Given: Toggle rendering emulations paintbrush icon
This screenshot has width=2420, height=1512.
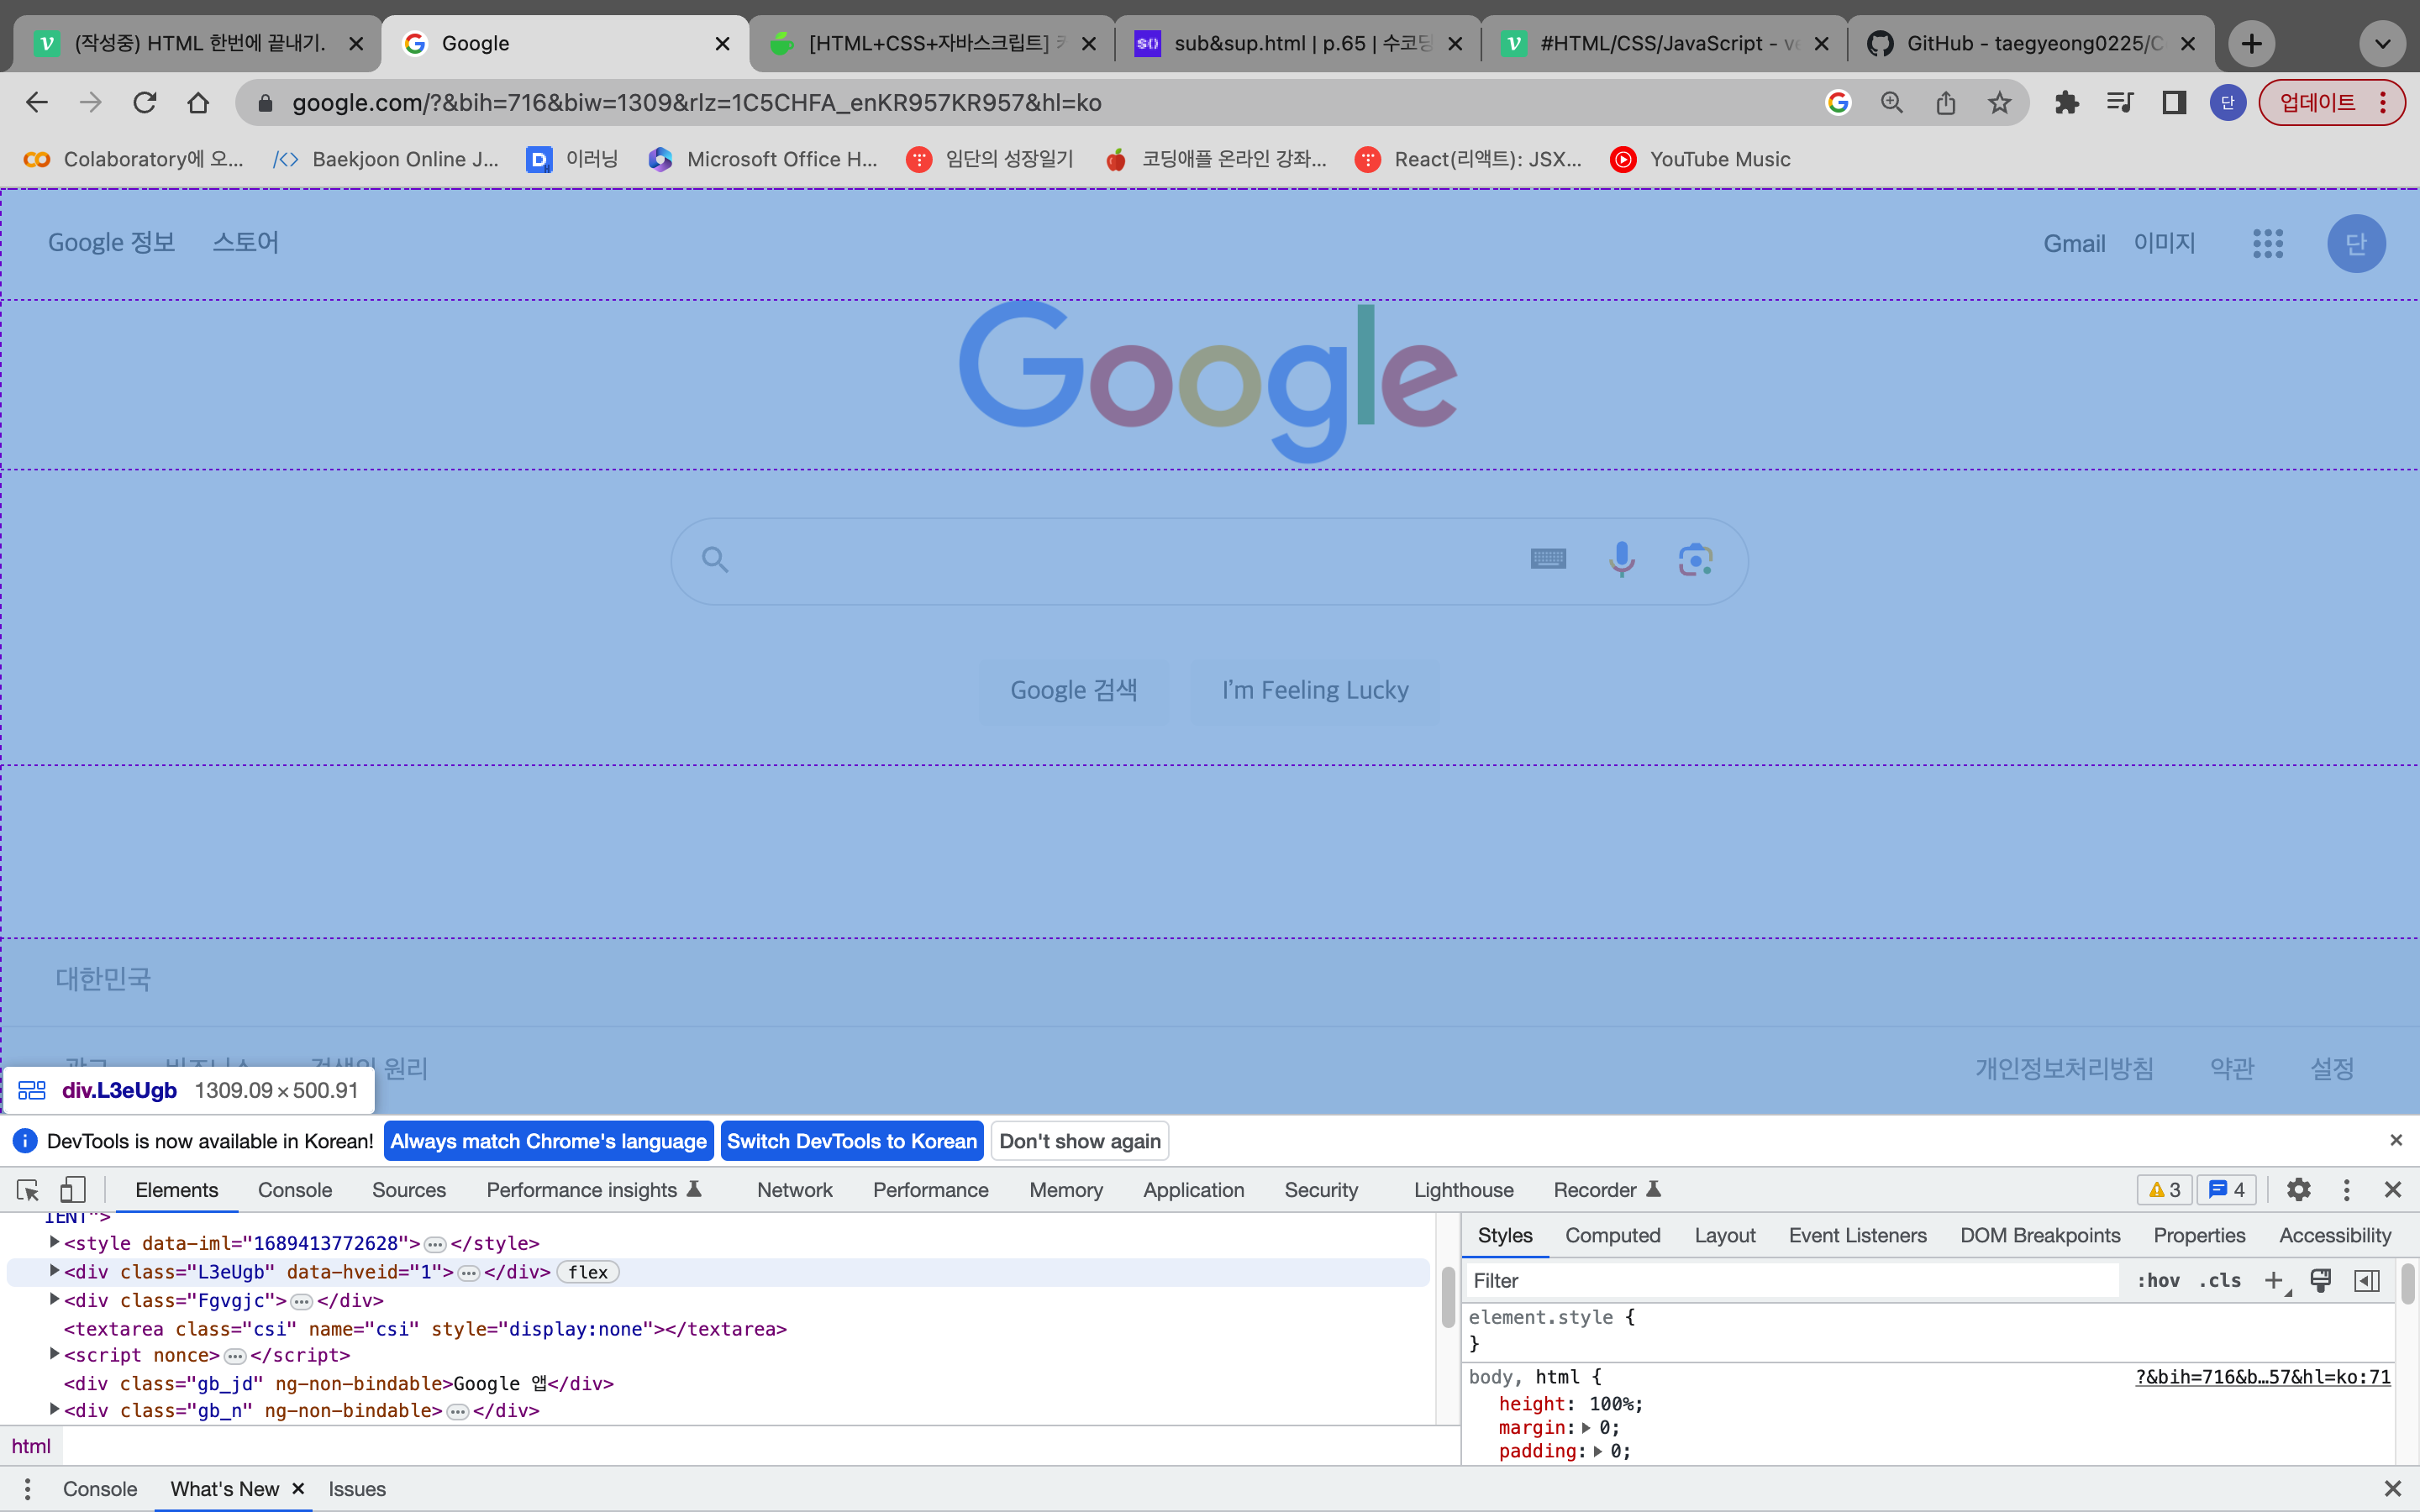Looking at the screenshot, I should tap(2321, 1281).
